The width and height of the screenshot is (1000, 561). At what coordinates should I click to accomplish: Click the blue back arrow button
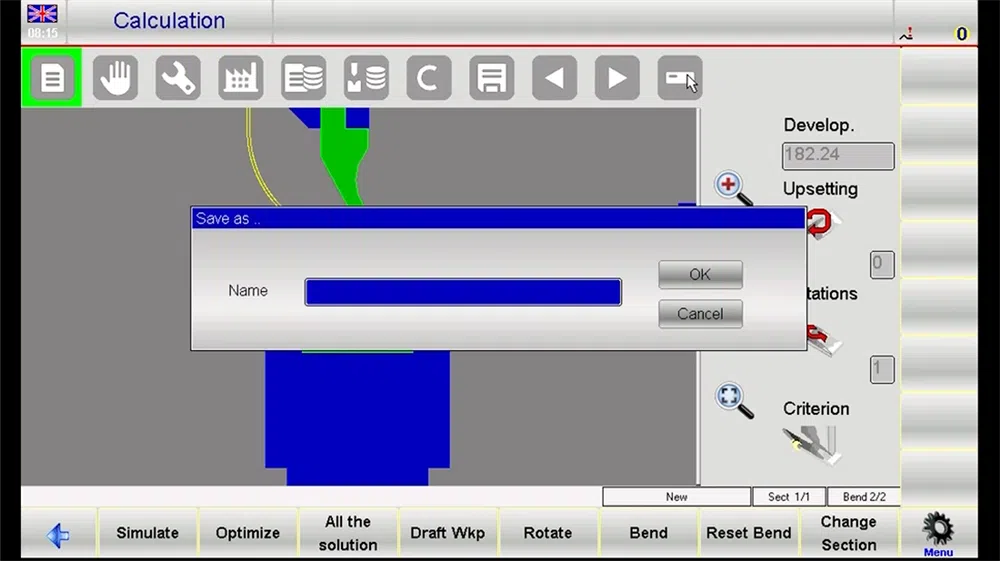[58, 535]
